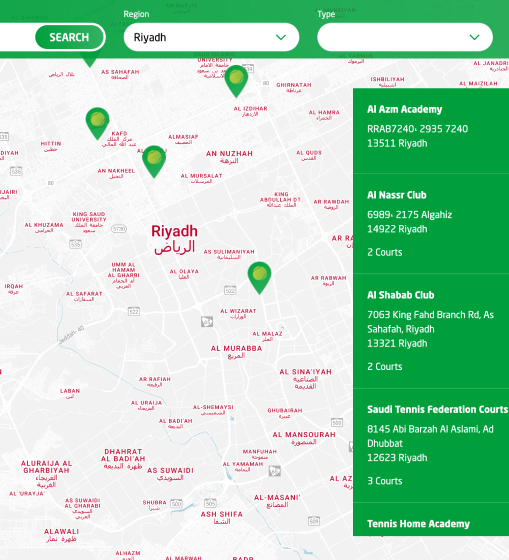This screenshot has height=560, width=509.
Task: Click the road 500 marker near Shubra
Action: click(176, 504)
